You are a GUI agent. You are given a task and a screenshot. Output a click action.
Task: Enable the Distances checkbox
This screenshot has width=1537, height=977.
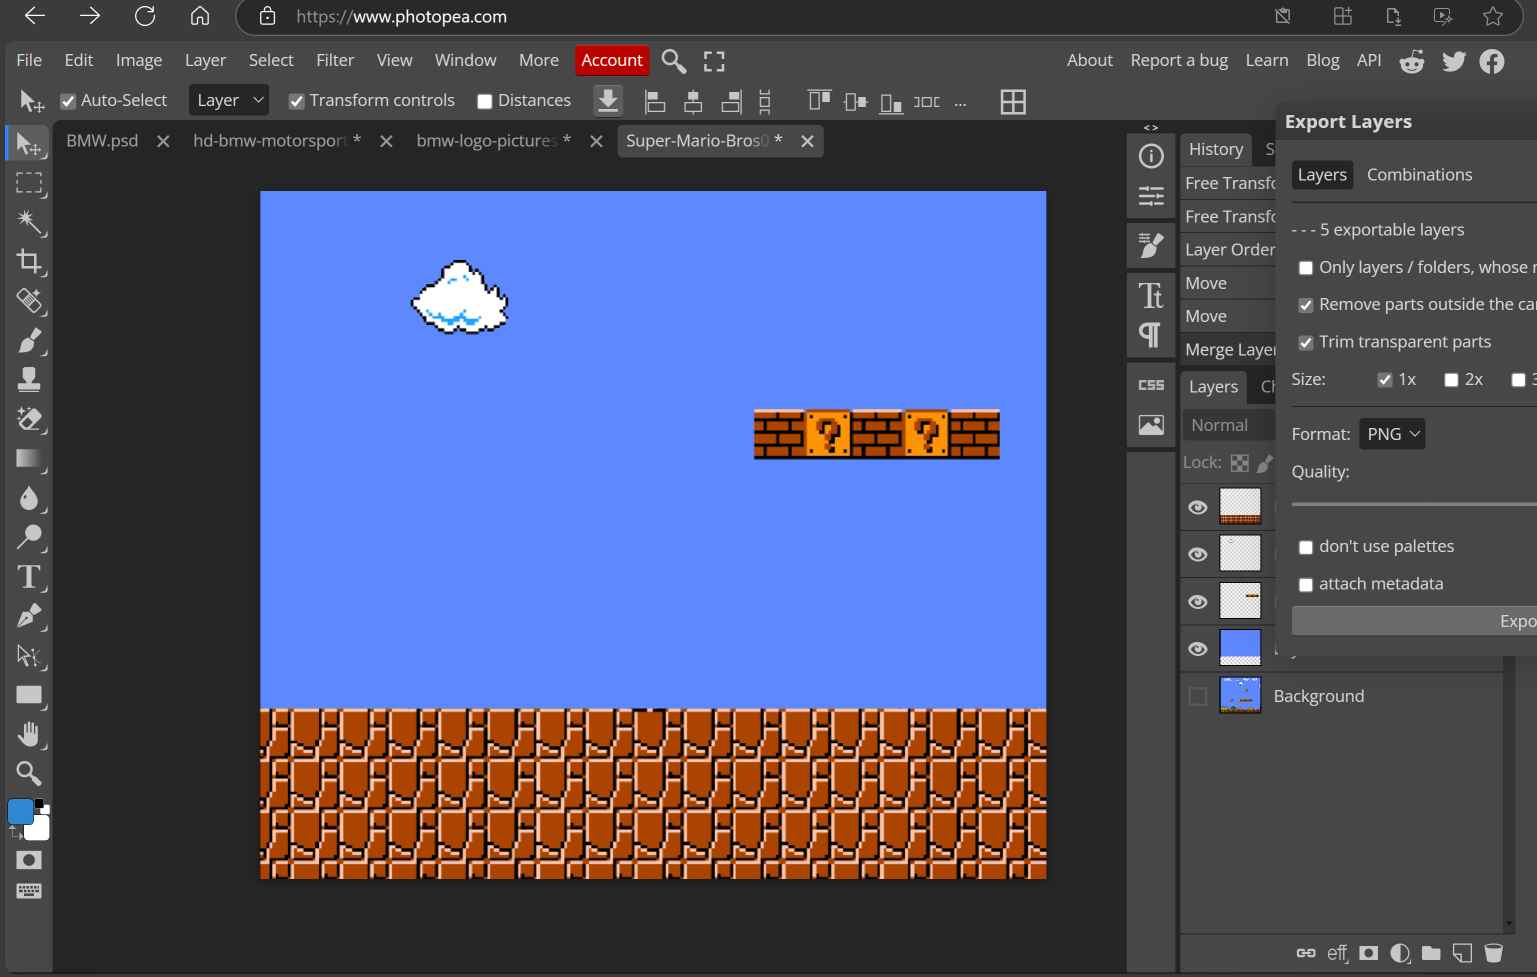tap(485, 101)
